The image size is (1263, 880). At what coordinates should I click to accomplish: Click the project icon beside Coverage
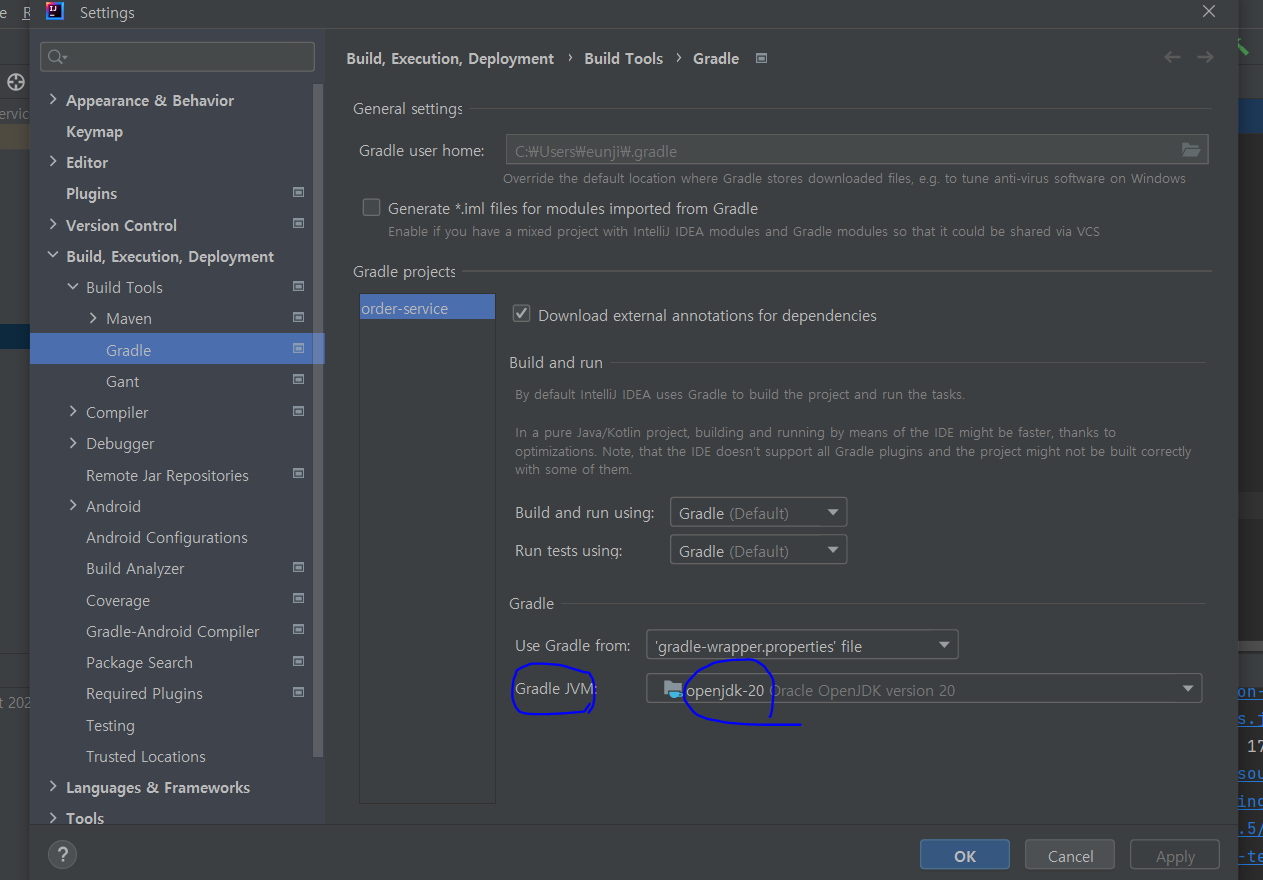[298, 599]
